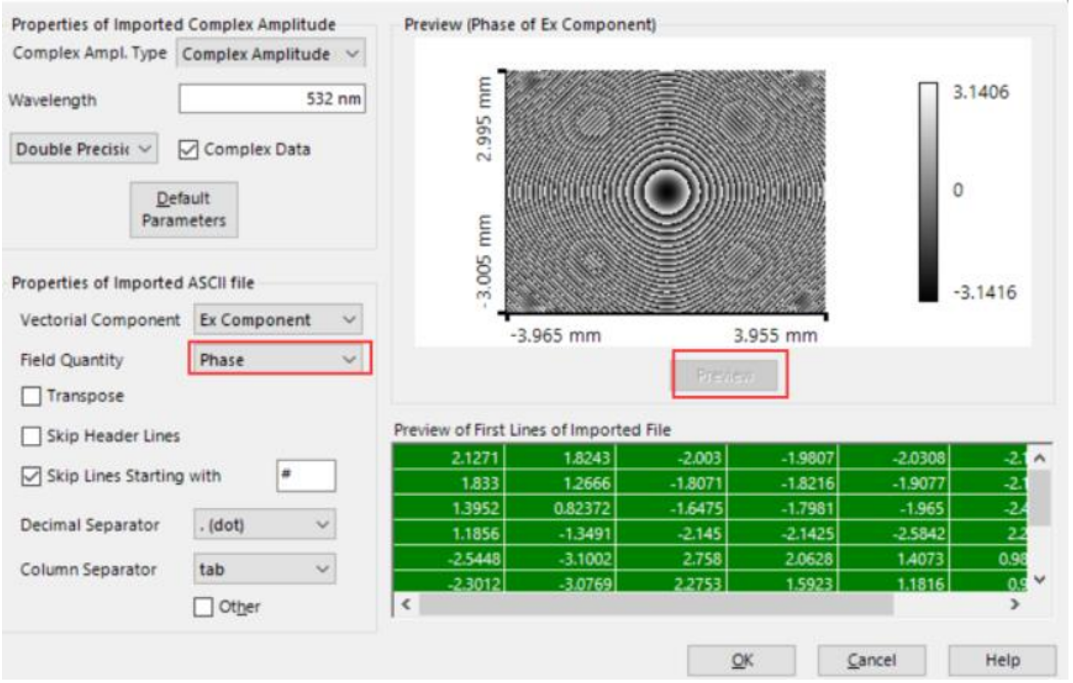
Task: Enable the Transpose checkbox
Action: (31, 396)
